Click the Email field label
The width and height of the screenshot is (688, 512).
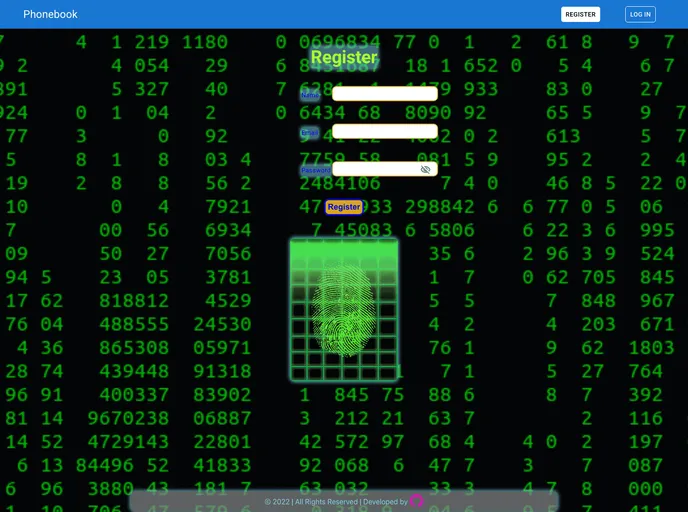[310, 133]
